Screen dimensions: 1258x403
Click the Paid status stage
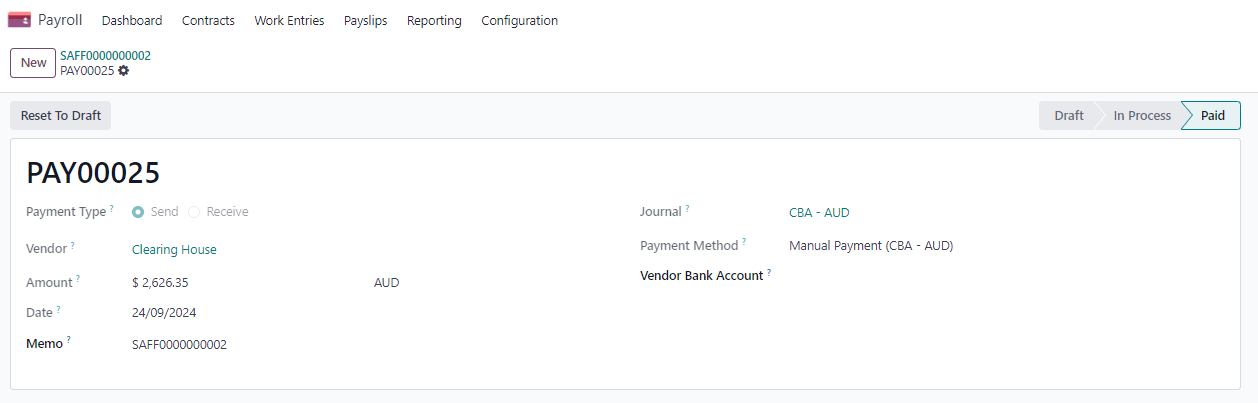coord(1212,116)
